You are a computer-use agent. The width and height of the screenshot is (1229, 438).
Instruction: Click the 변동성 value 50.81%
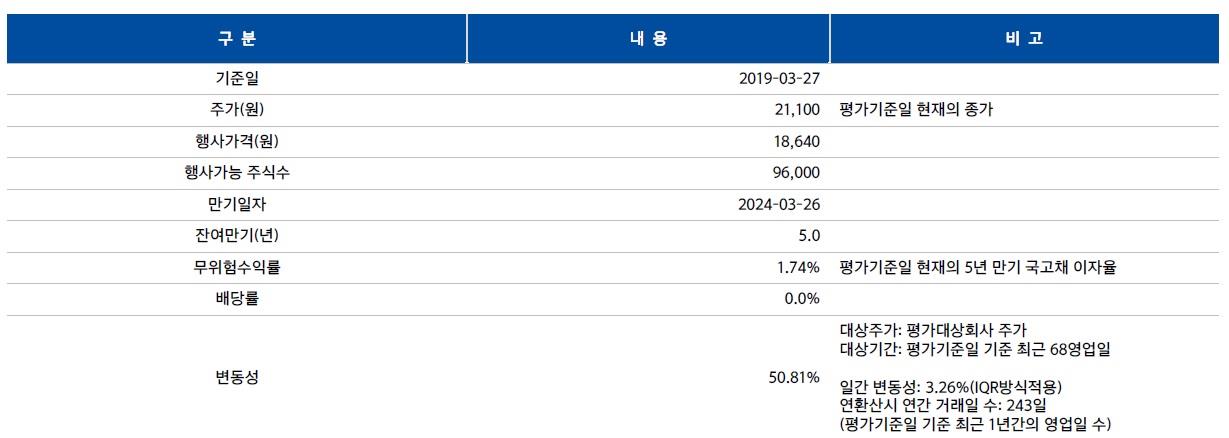coord(797,377)
